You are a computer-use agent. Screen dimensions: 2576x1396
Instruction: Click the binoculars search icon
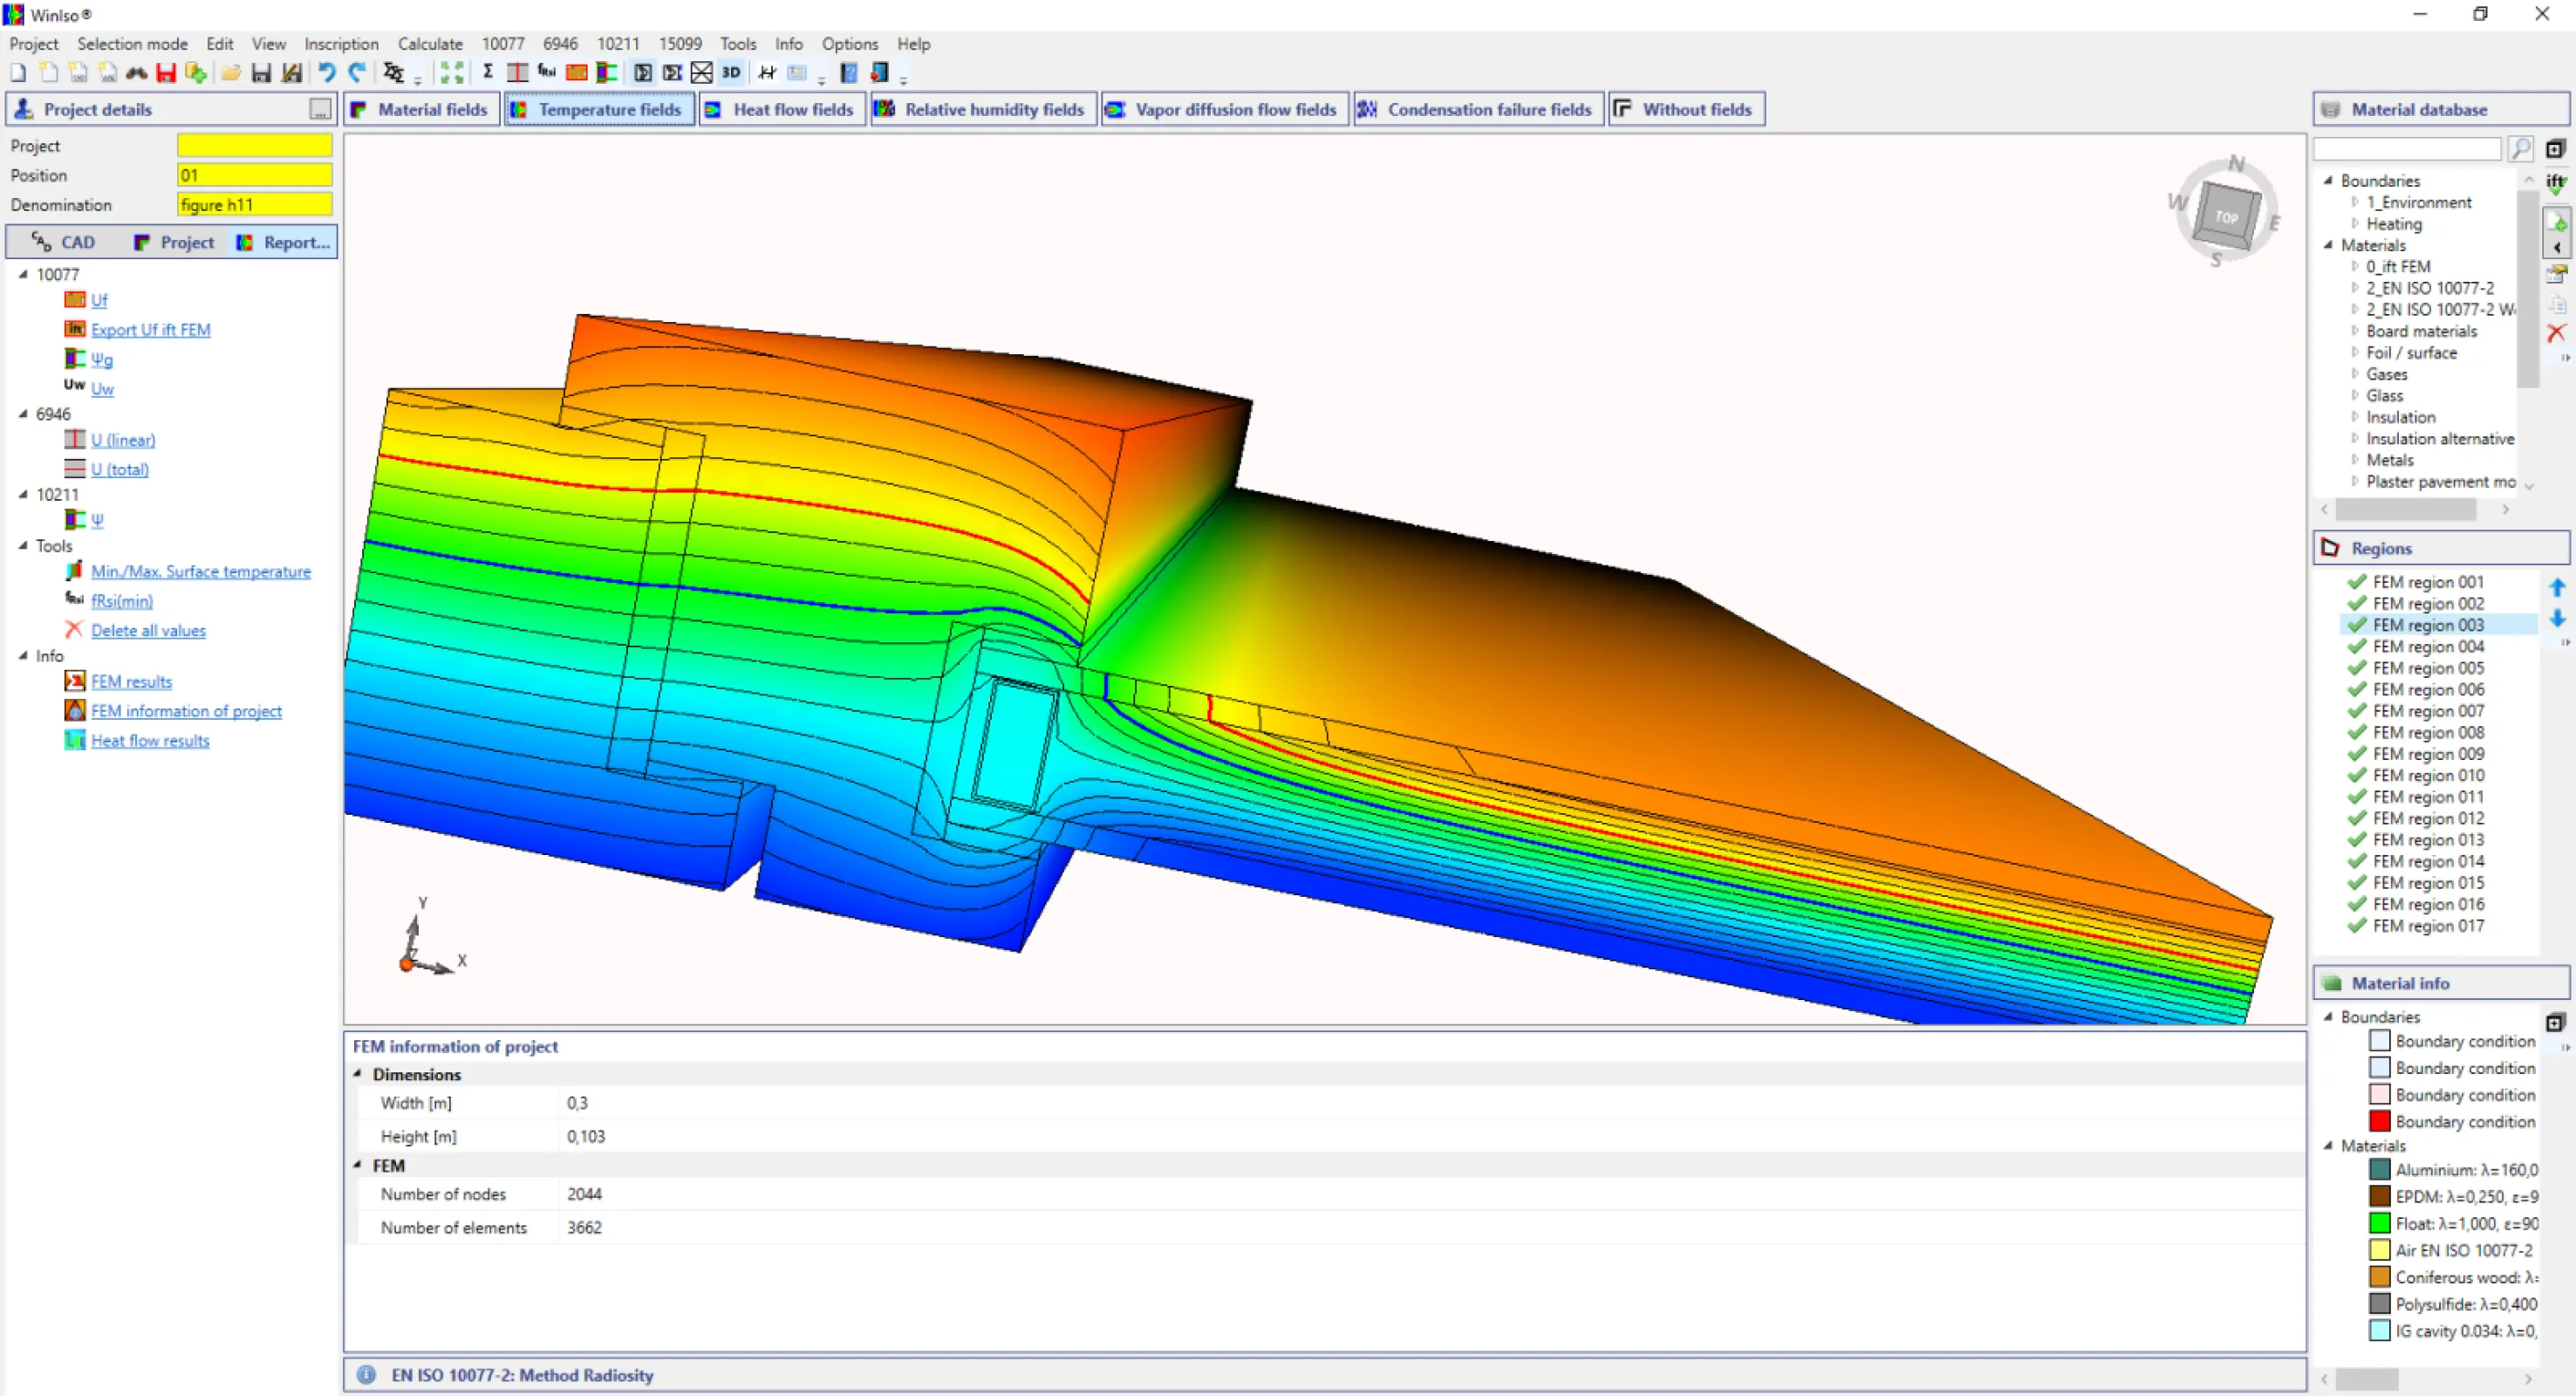137,72
